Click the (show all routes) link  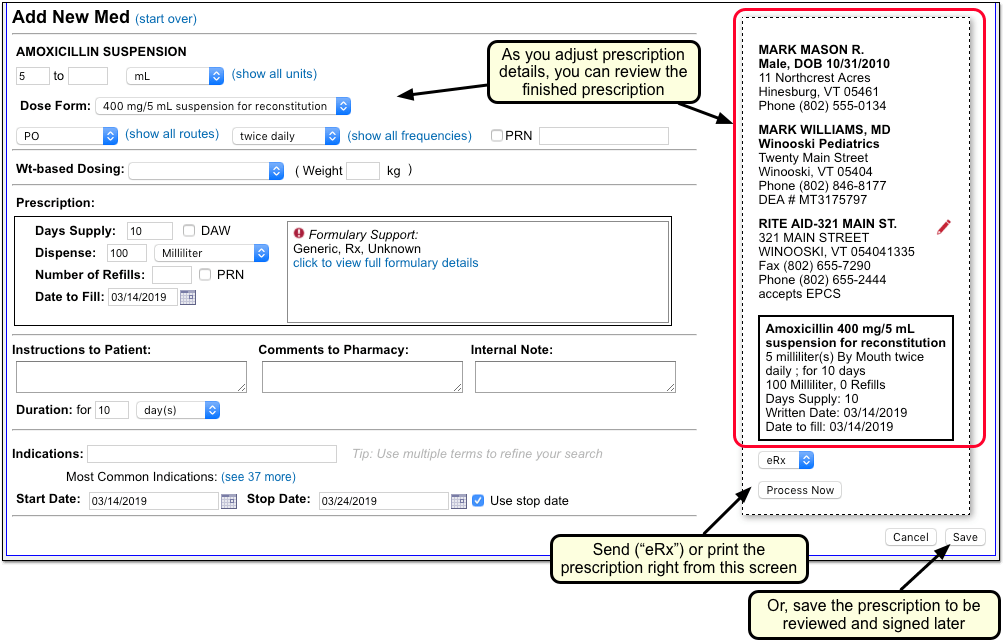point(172,134)
